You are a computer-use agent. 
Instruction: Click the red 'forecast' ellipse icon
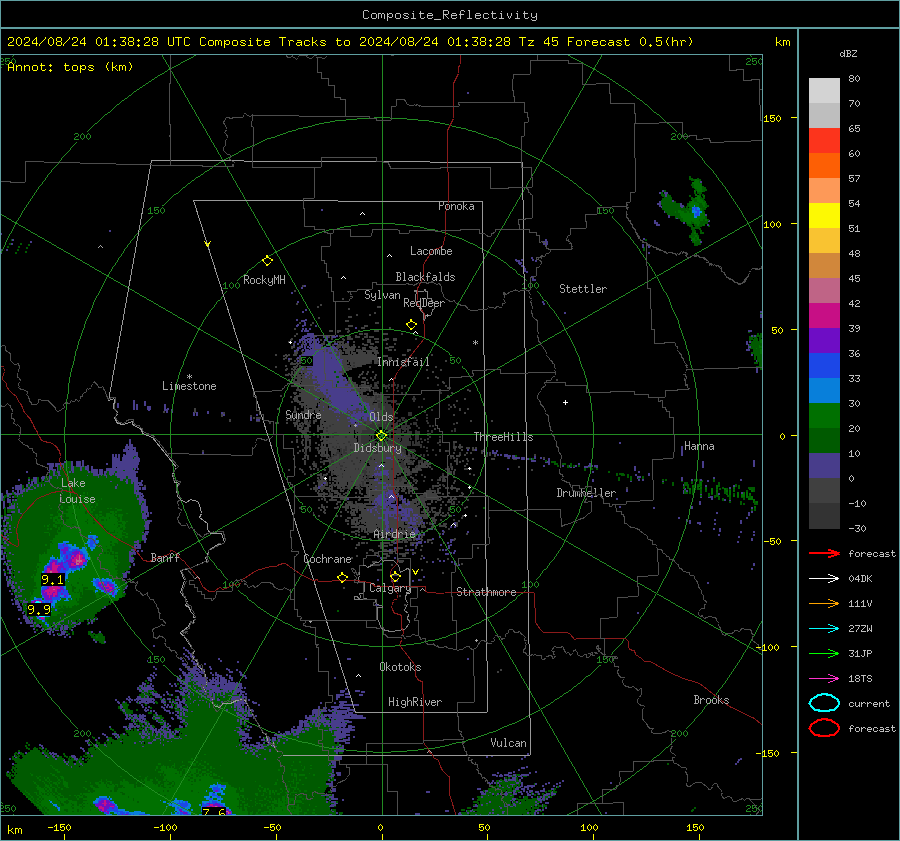(x=824, y=728)
